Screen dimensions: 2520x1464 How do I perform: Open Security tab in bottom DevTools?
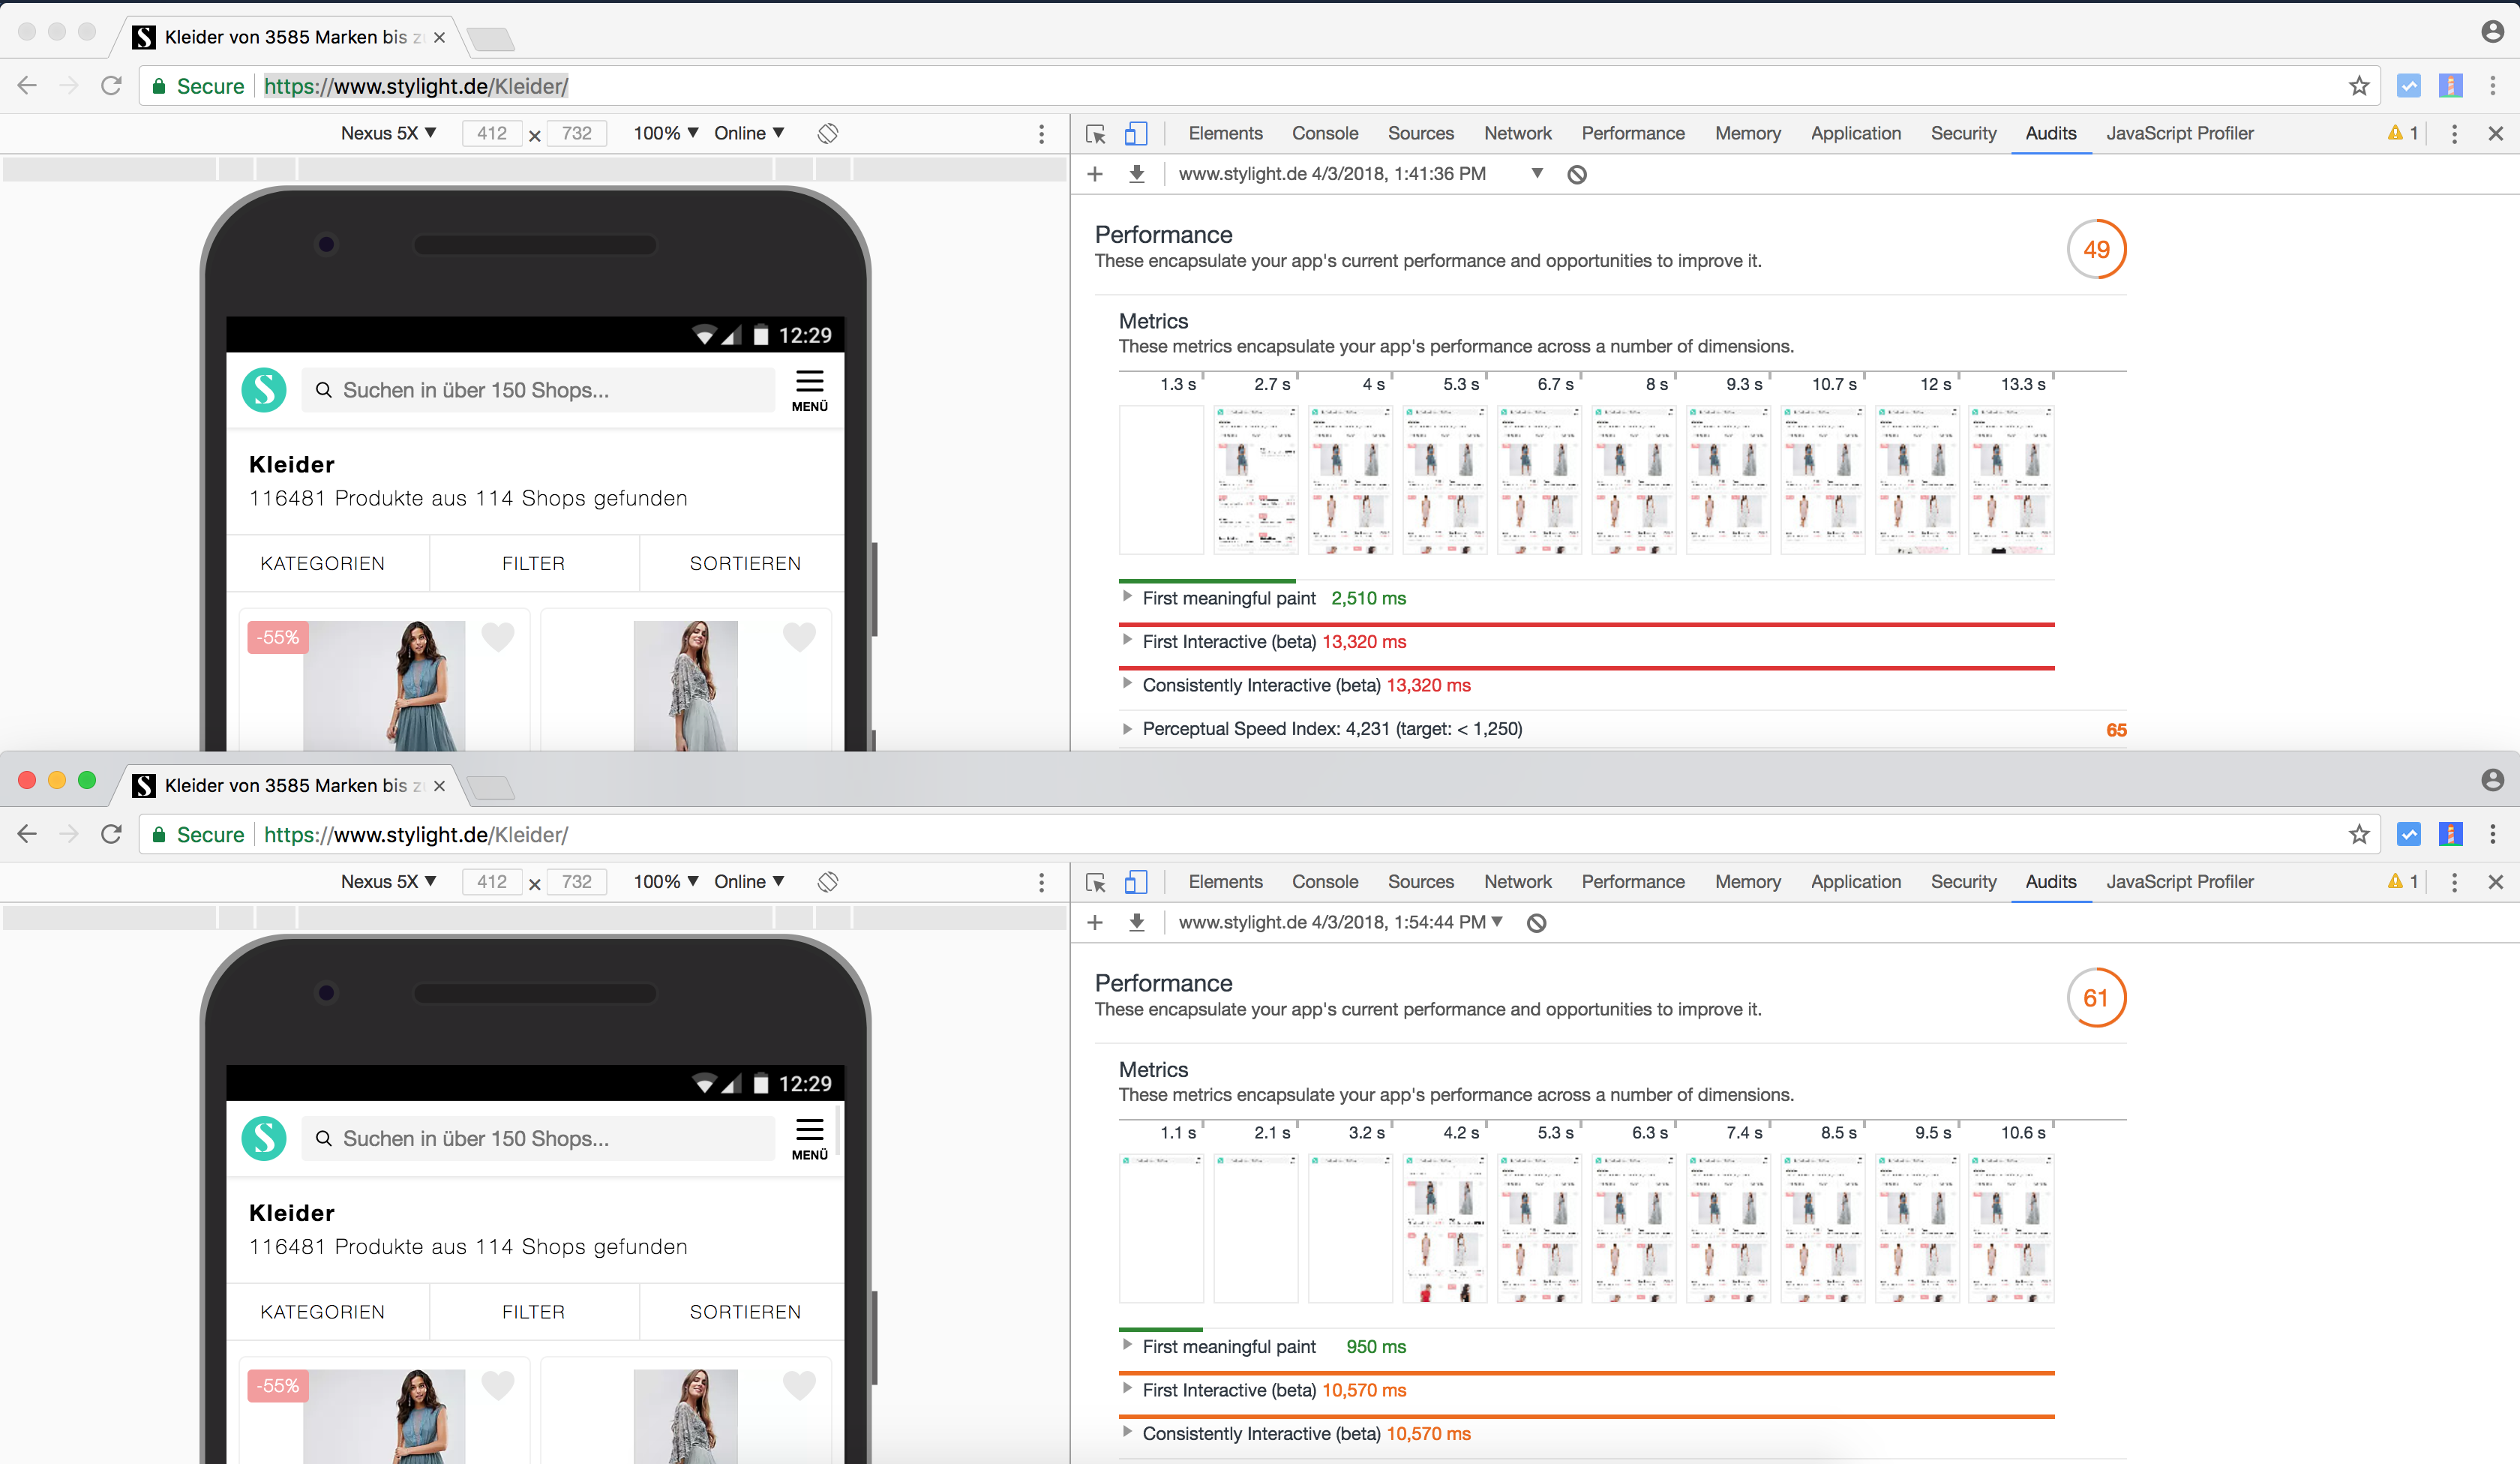tap(1963, 882)
